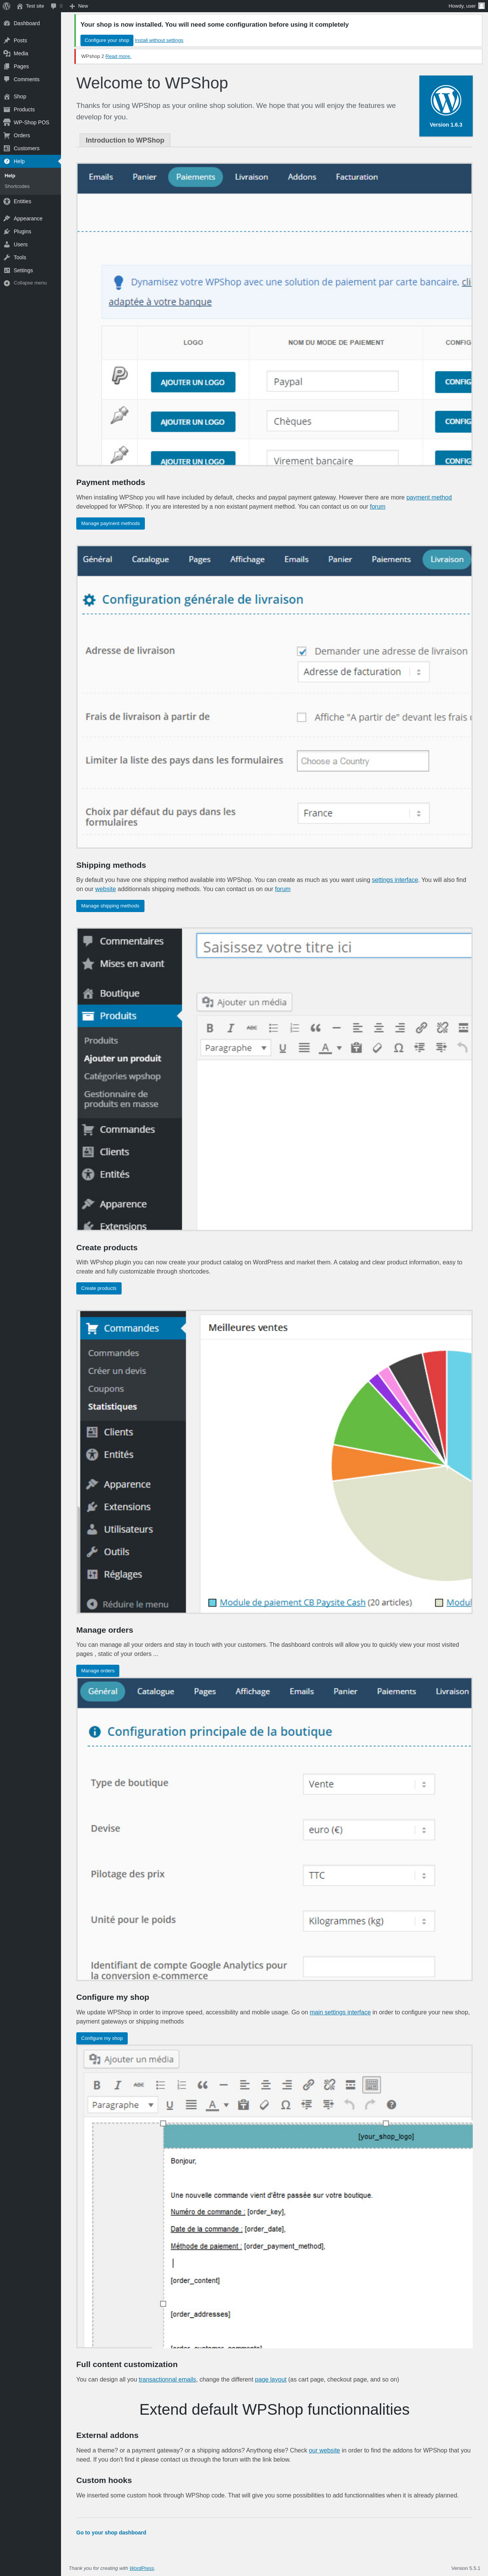Open the WordPress logo menu in admin bar
The image size is (488, 2576).
point(6,6)
